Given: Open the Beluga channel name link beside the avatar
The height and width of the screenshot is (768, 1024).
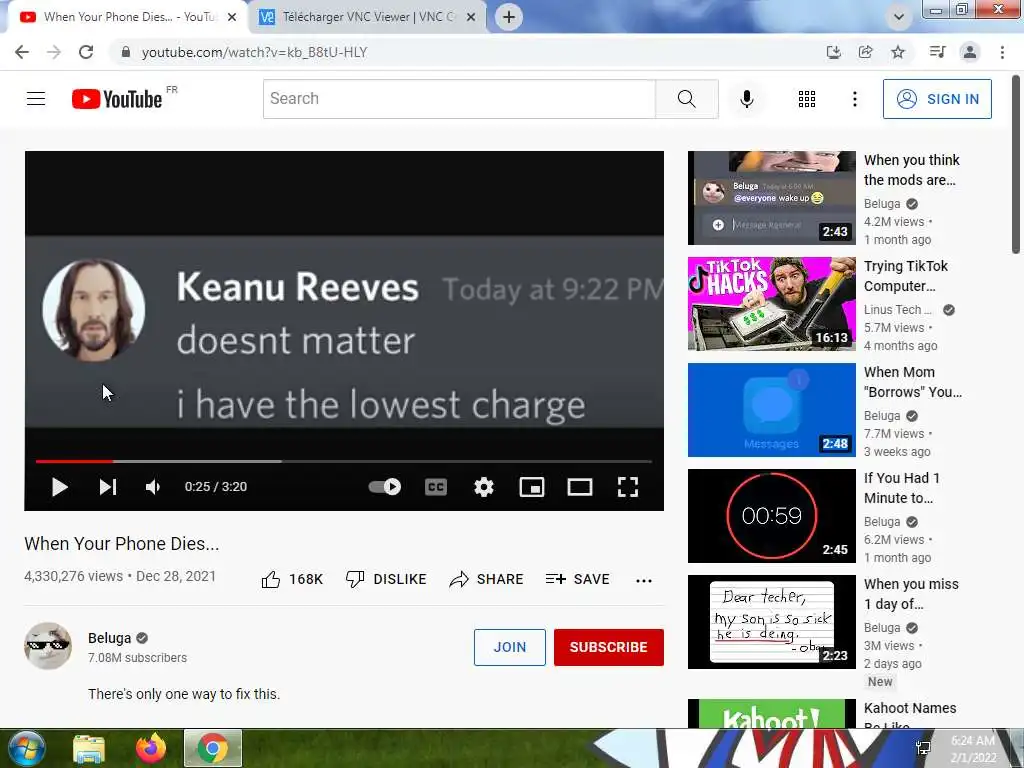Looking at the screenshot, I should (x=110, y=638).
